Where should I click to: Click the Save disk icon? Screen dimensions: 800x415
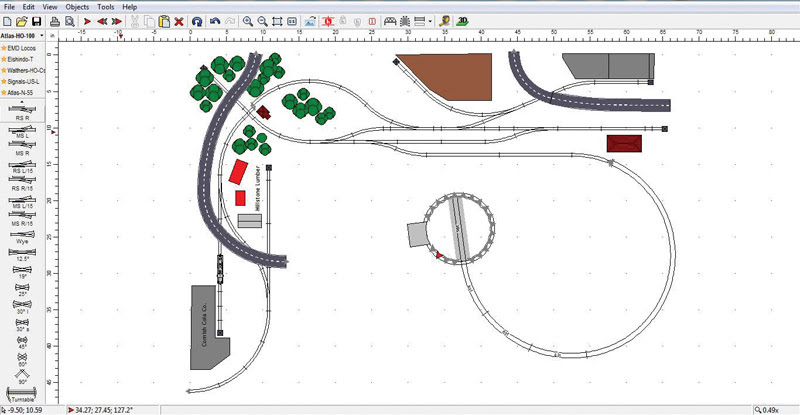click(x=37, y=21)
